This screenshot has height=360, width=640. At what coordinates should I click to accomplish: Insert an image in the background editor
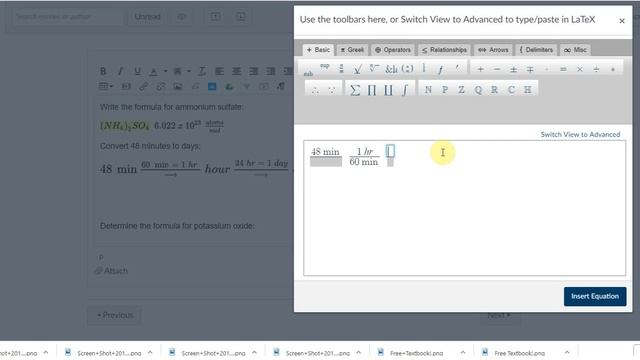pyautogui.click(x=178, y=87)
